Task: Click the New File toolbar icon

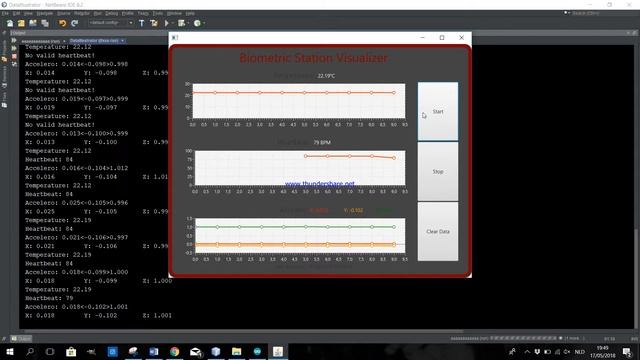Action: pos(10,23)
